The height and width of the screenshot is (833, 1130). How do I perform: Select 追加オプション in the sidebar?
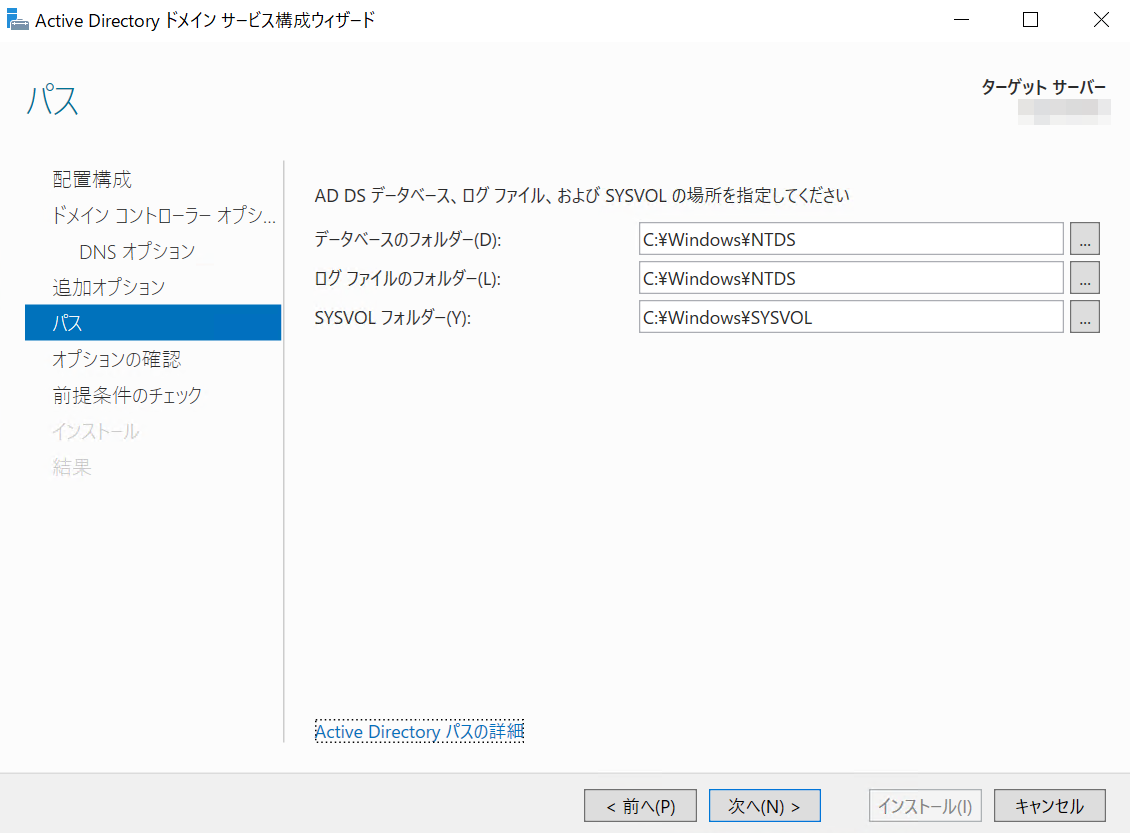click(108, 288)
